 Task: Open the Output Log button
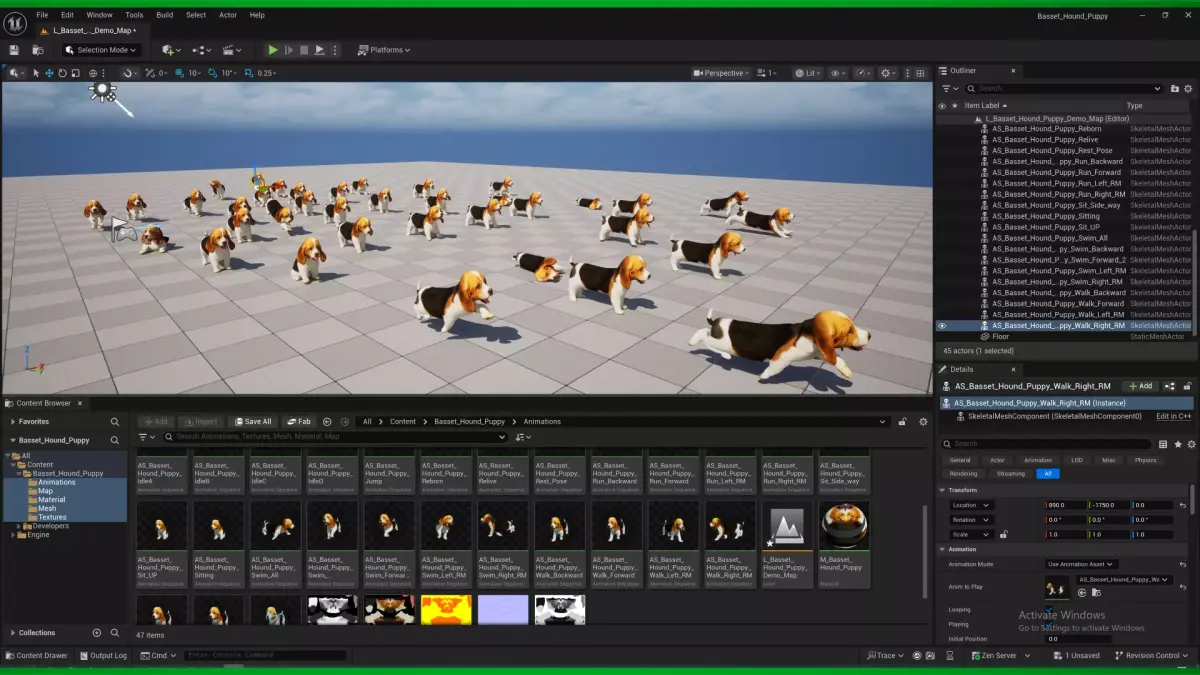[102, 656]
